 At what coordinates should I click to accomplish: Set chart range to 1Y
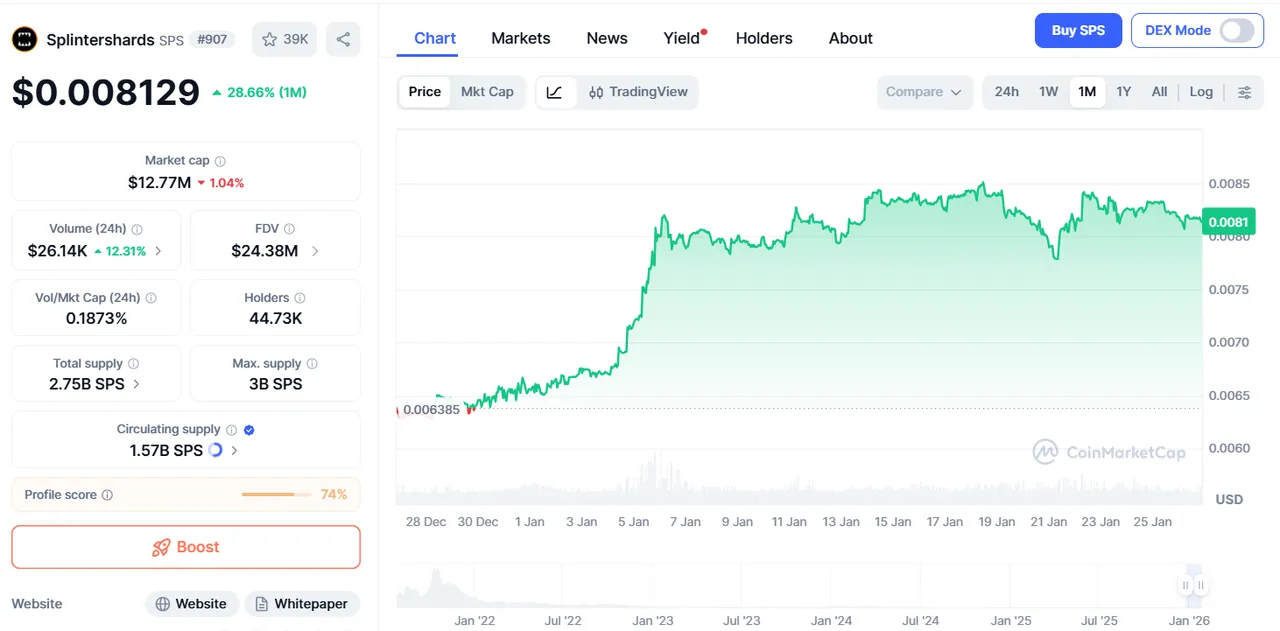tap(1124, 92)
